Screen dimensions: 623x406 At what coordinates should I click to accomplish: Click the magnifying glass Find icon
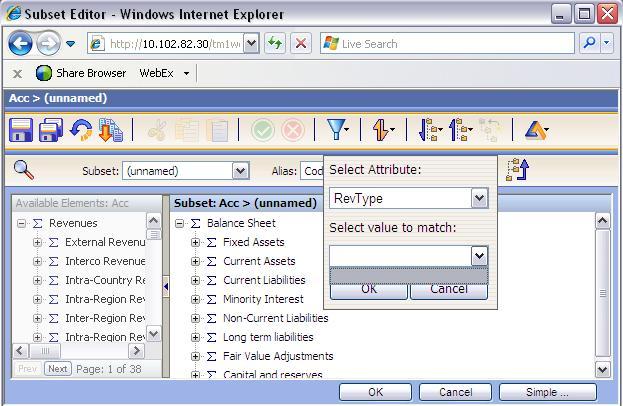[23, 170]
